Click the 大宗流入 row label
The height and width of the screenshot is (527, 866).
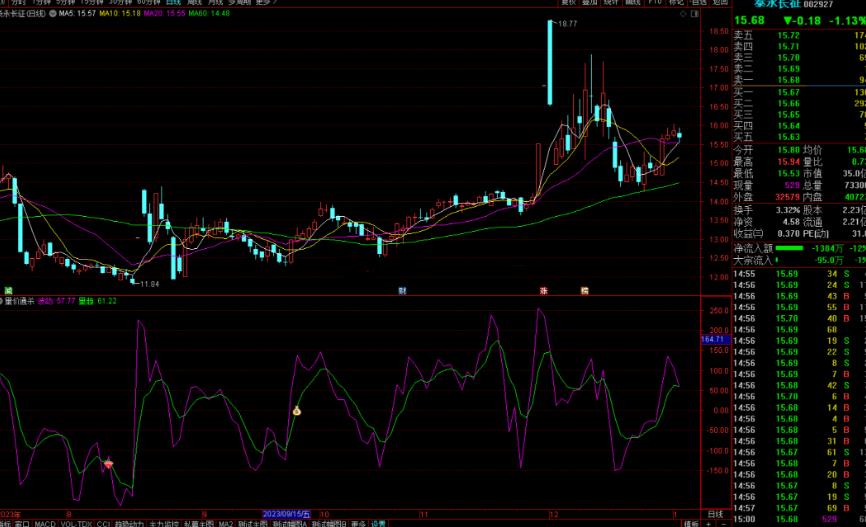(x=752, y=260)
